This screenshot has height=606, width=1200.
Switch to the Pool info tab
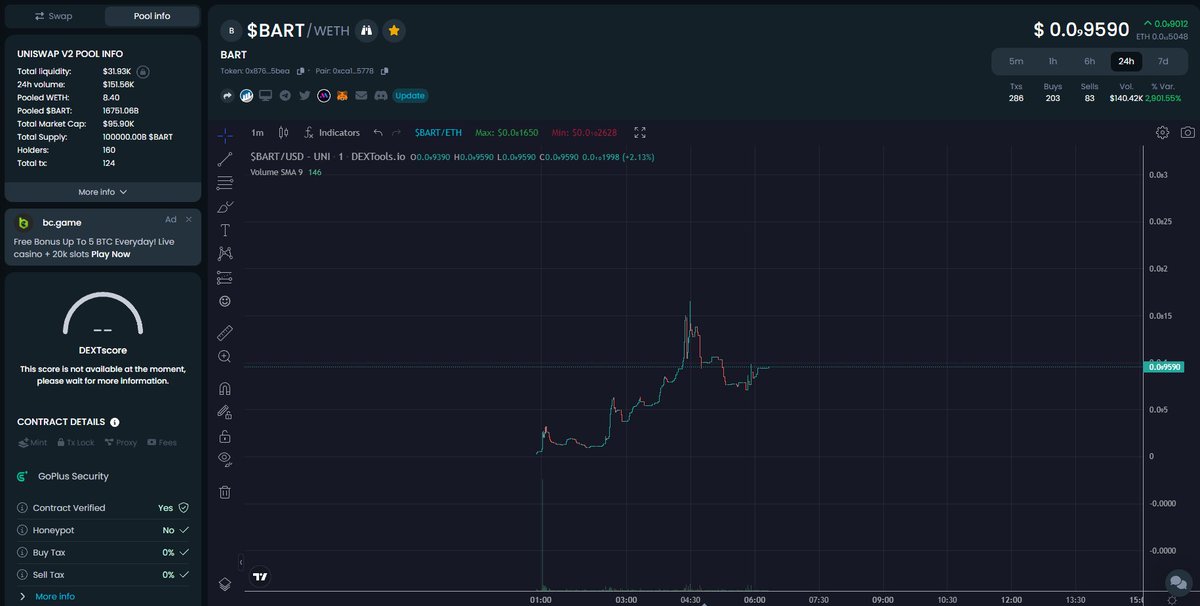click(152, 16)
